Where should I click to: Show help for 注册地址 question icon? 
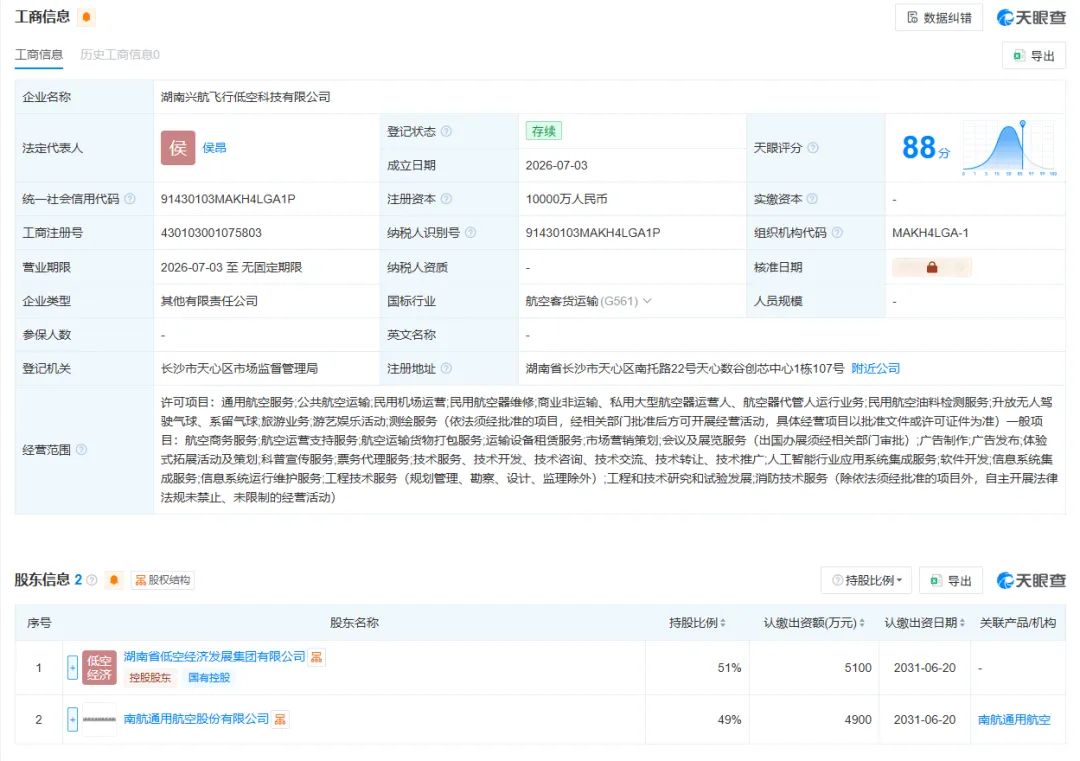446,368
